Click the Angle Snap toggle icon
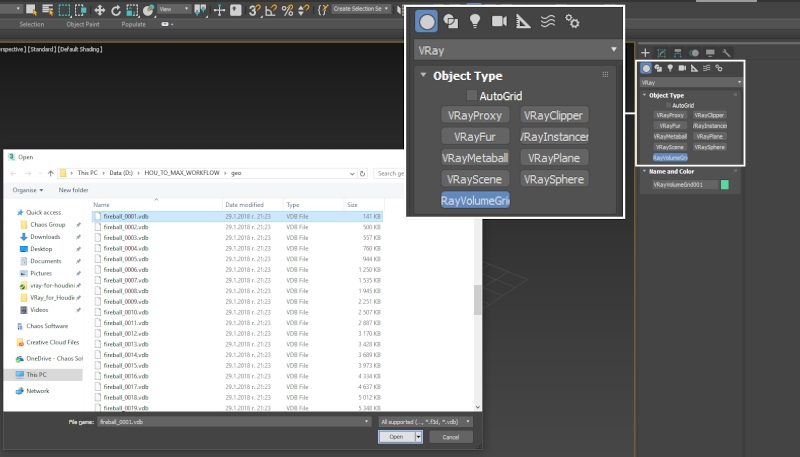 (271, 9)
